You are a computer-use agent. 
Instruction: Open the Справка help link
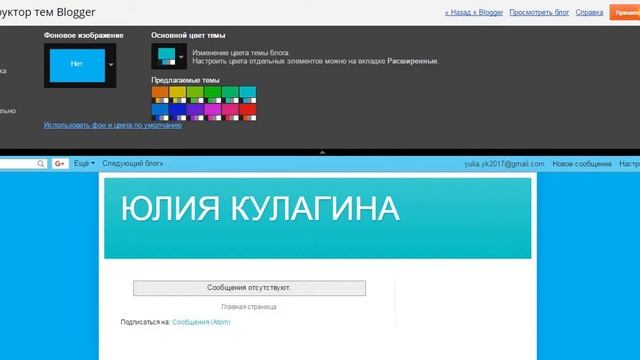[589, 12]
